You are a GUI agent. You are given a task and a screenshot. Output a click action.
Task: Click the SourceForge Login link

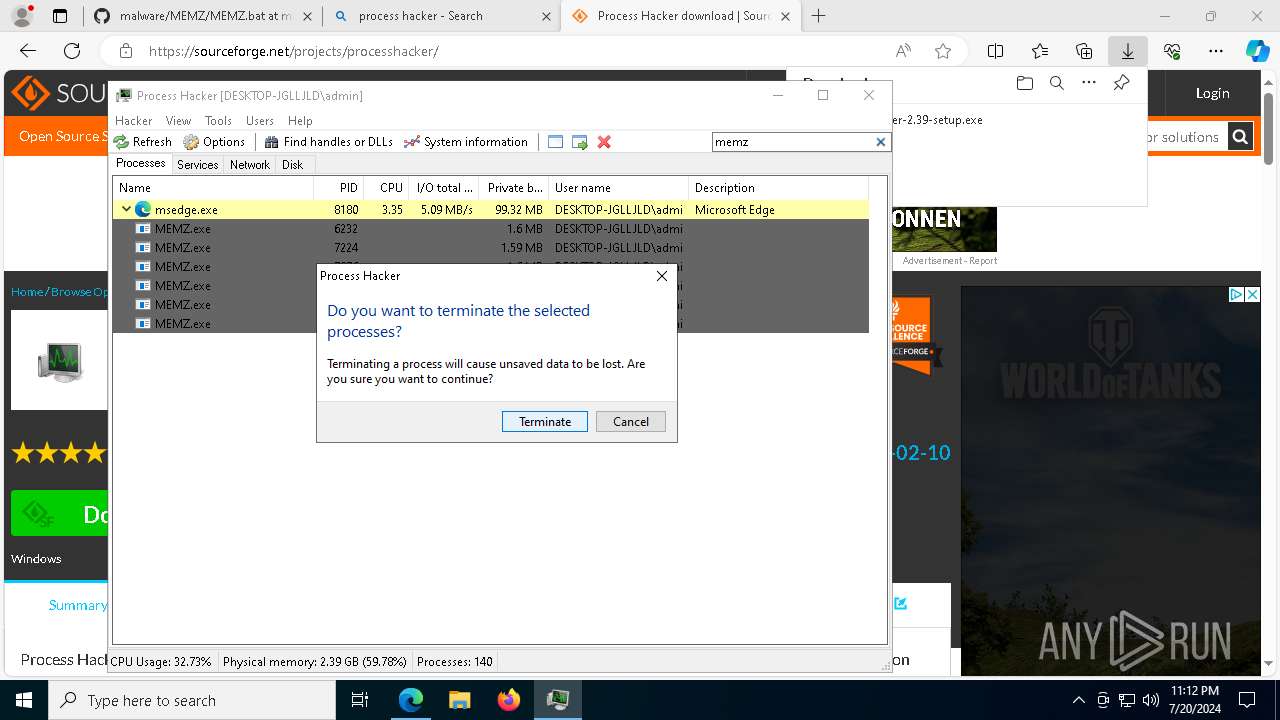pos(1212,93)
